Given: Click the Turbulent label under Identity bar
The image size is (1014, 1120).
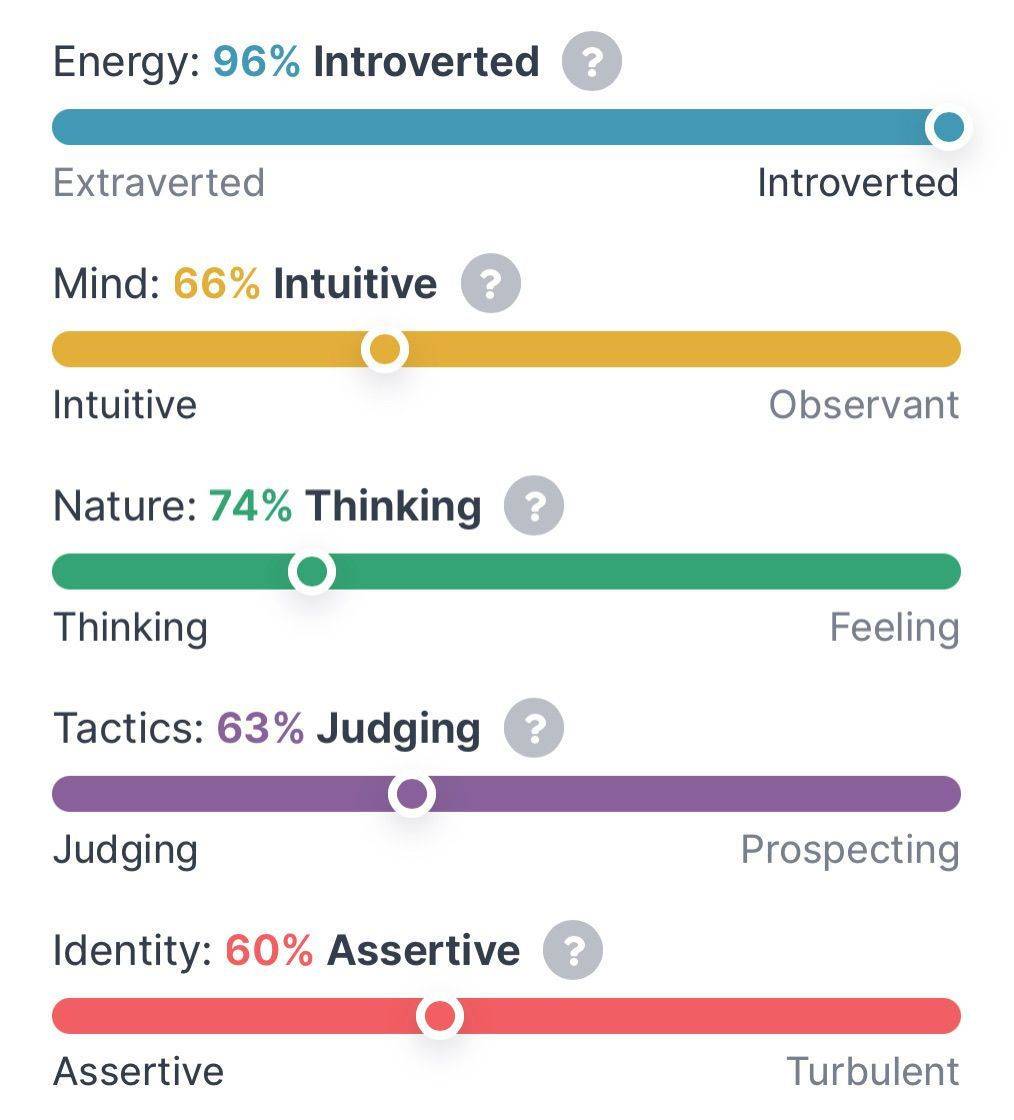Looking at the screenshot, I should point(873,1071).
